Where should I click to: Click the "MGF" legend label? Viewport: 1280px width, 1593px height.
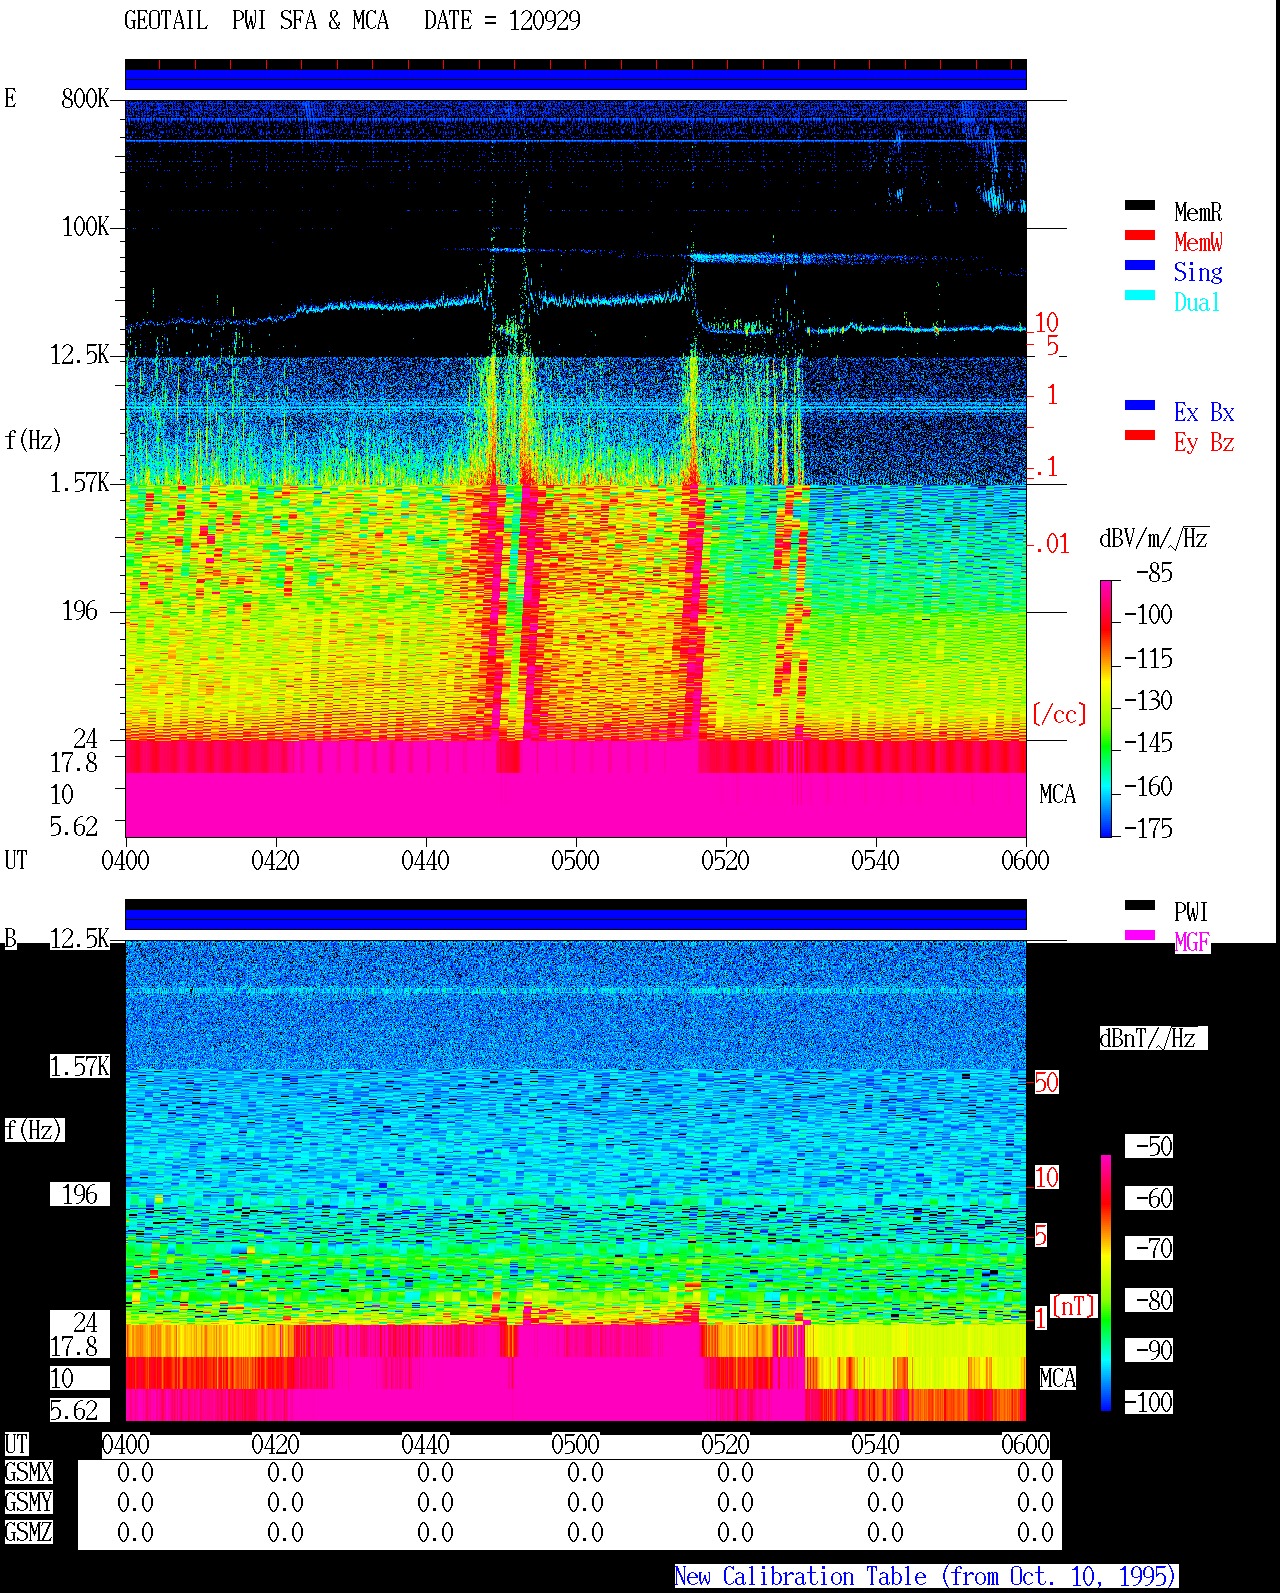(x=1192, y=942)
